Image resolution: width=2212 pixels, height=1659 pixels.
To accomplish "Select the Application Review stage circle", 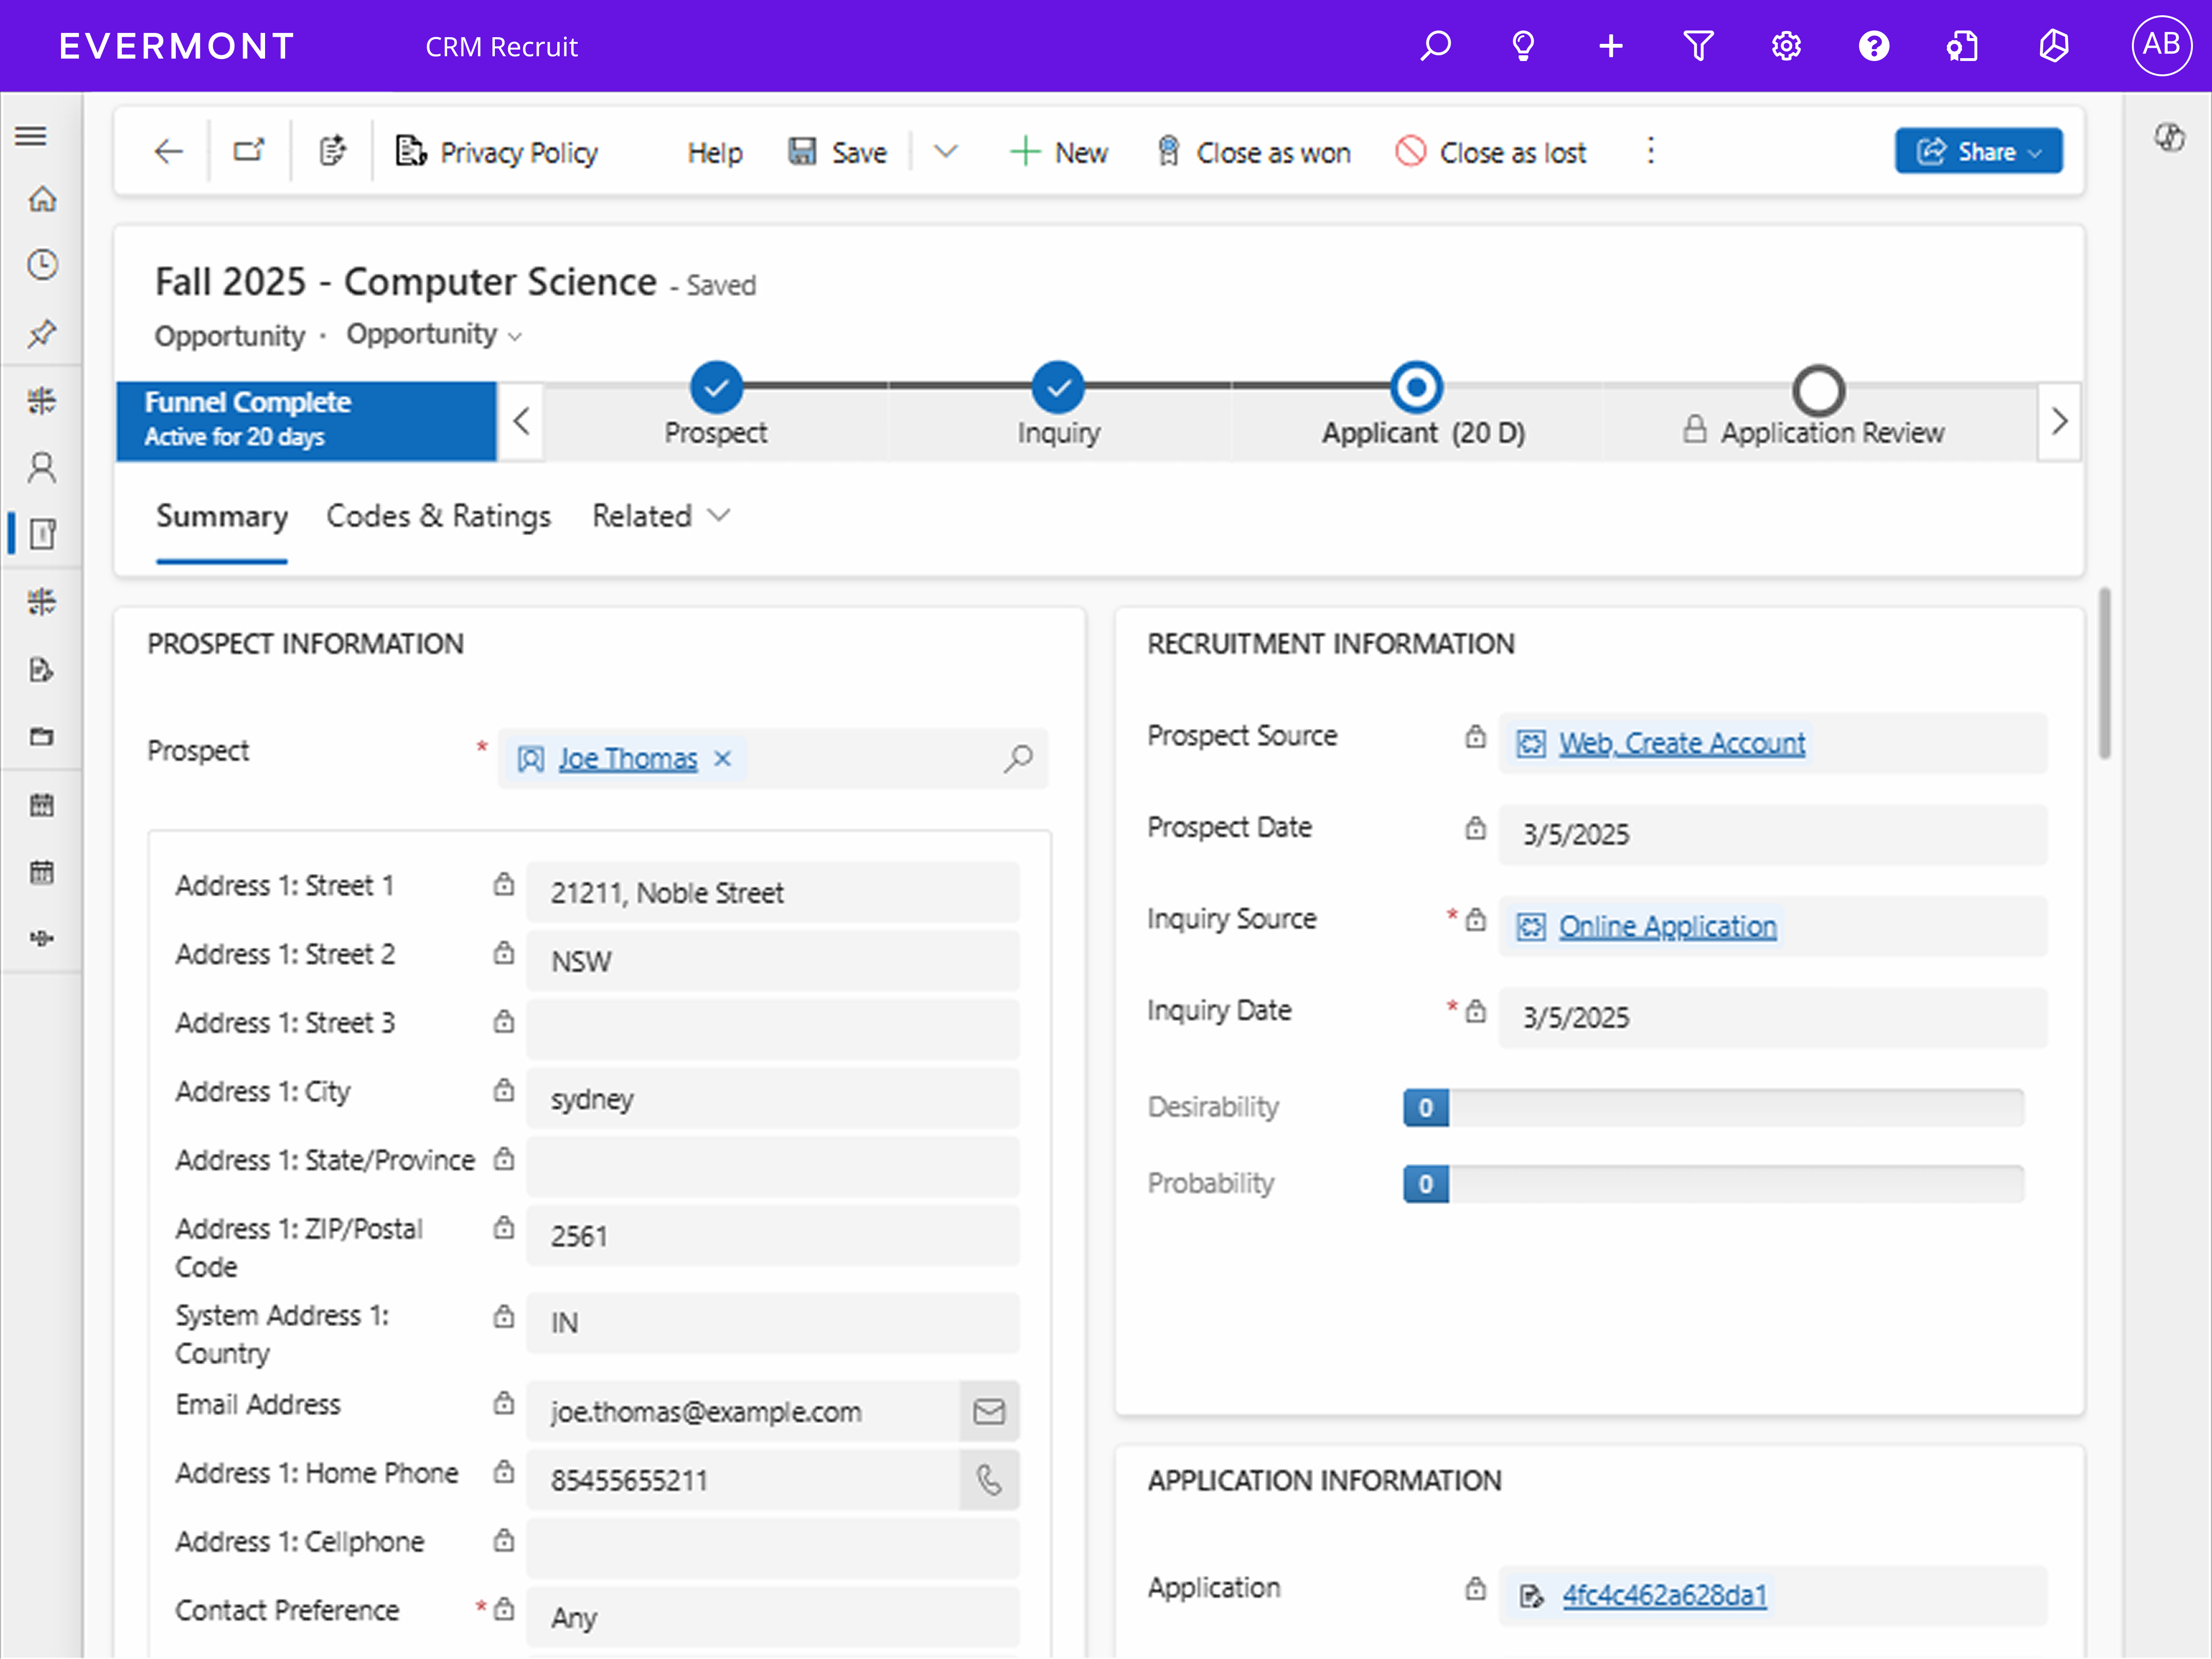I will pyautogui.click(x=1818, y=391).
